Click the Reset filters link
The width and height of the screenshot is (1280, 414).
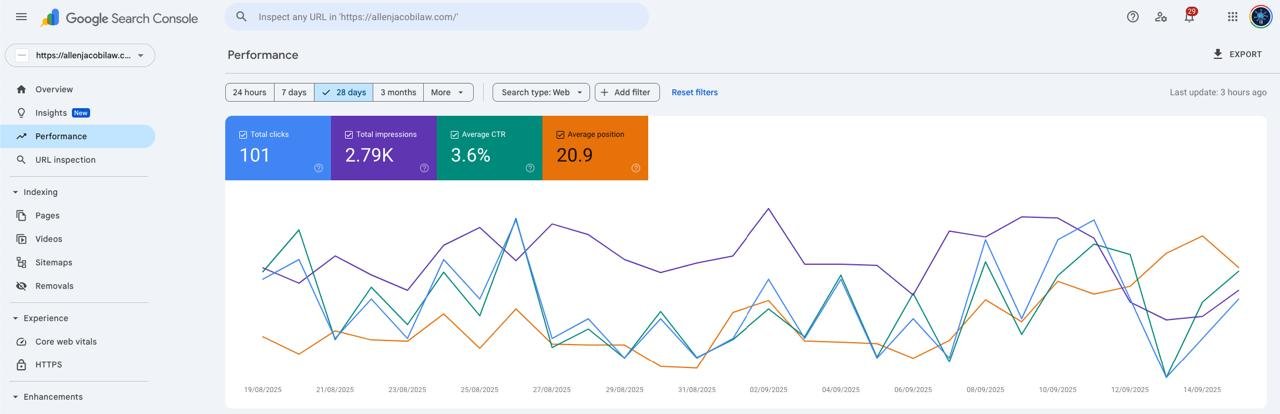pyautogui.click(x=694, y=92)
